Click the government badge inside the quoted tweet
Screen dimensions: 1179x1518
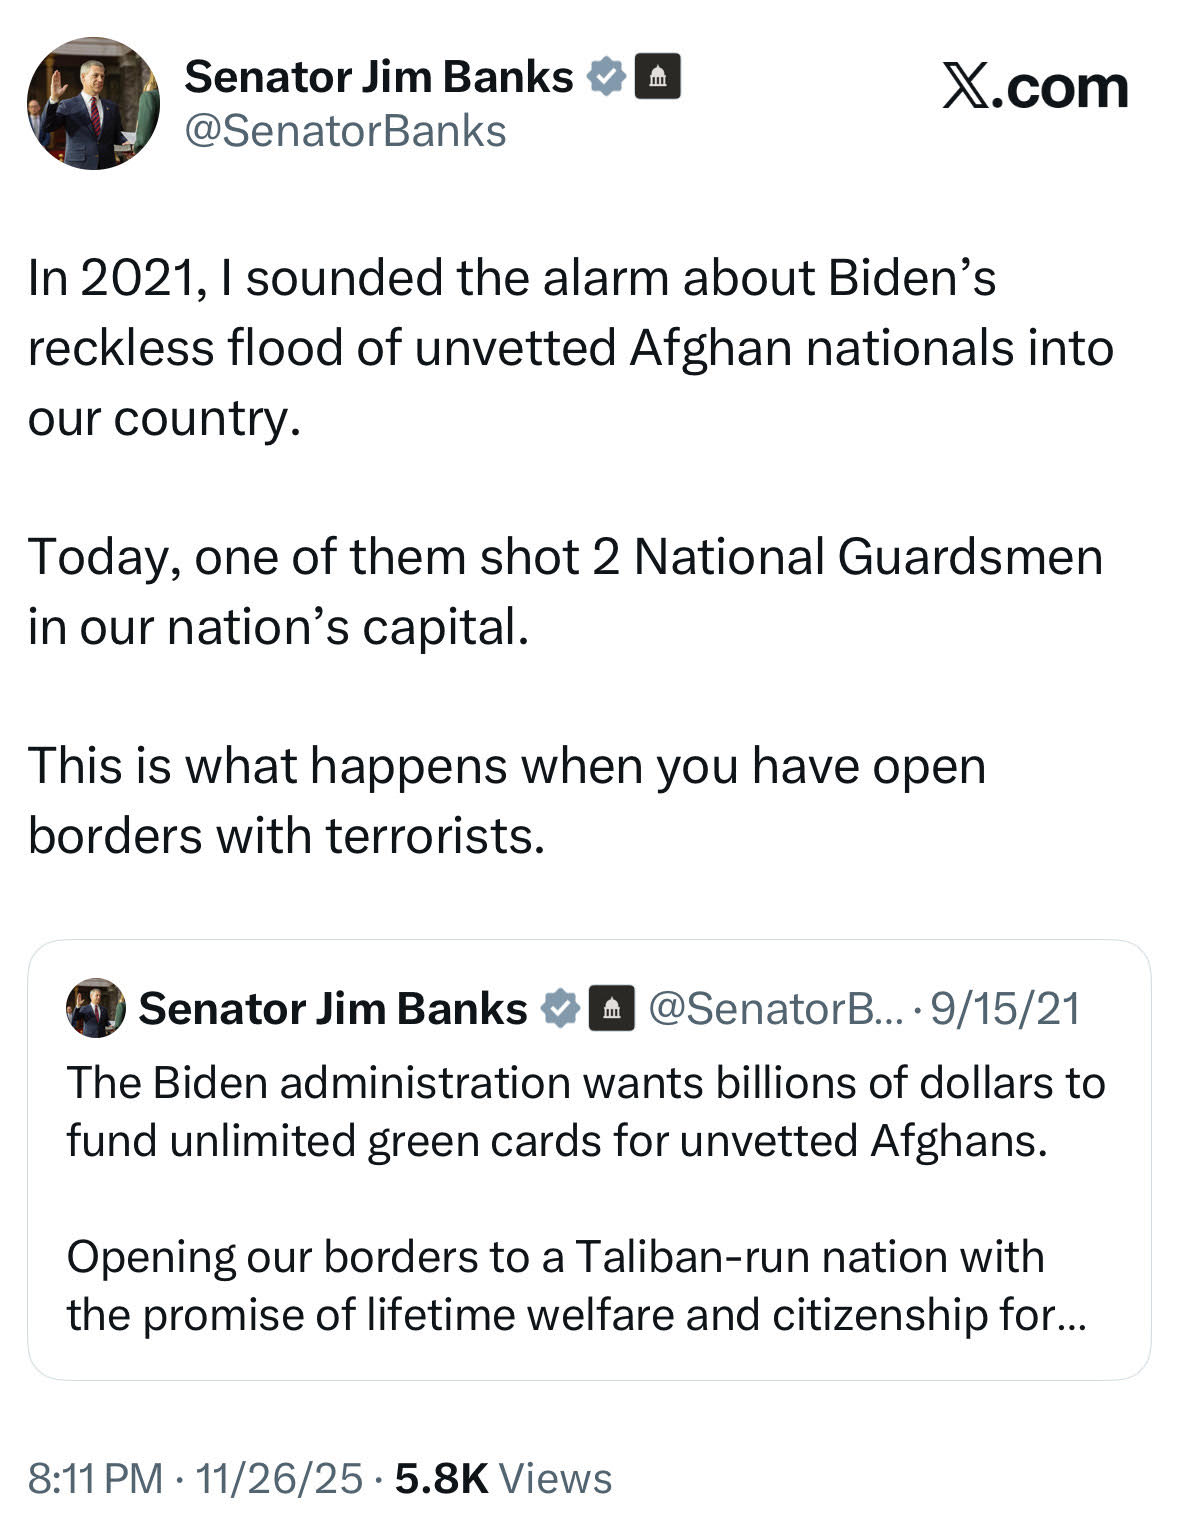[611, 1008]
